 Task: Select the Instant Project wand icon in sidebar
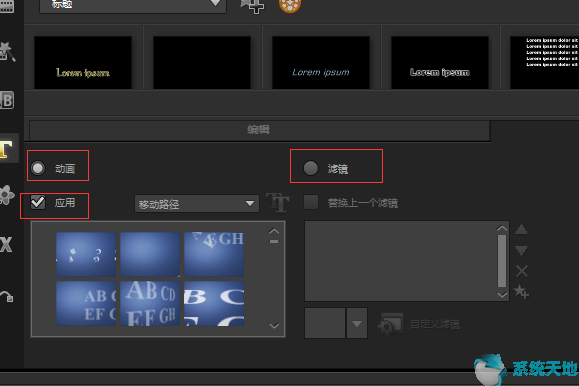point(7,52)
